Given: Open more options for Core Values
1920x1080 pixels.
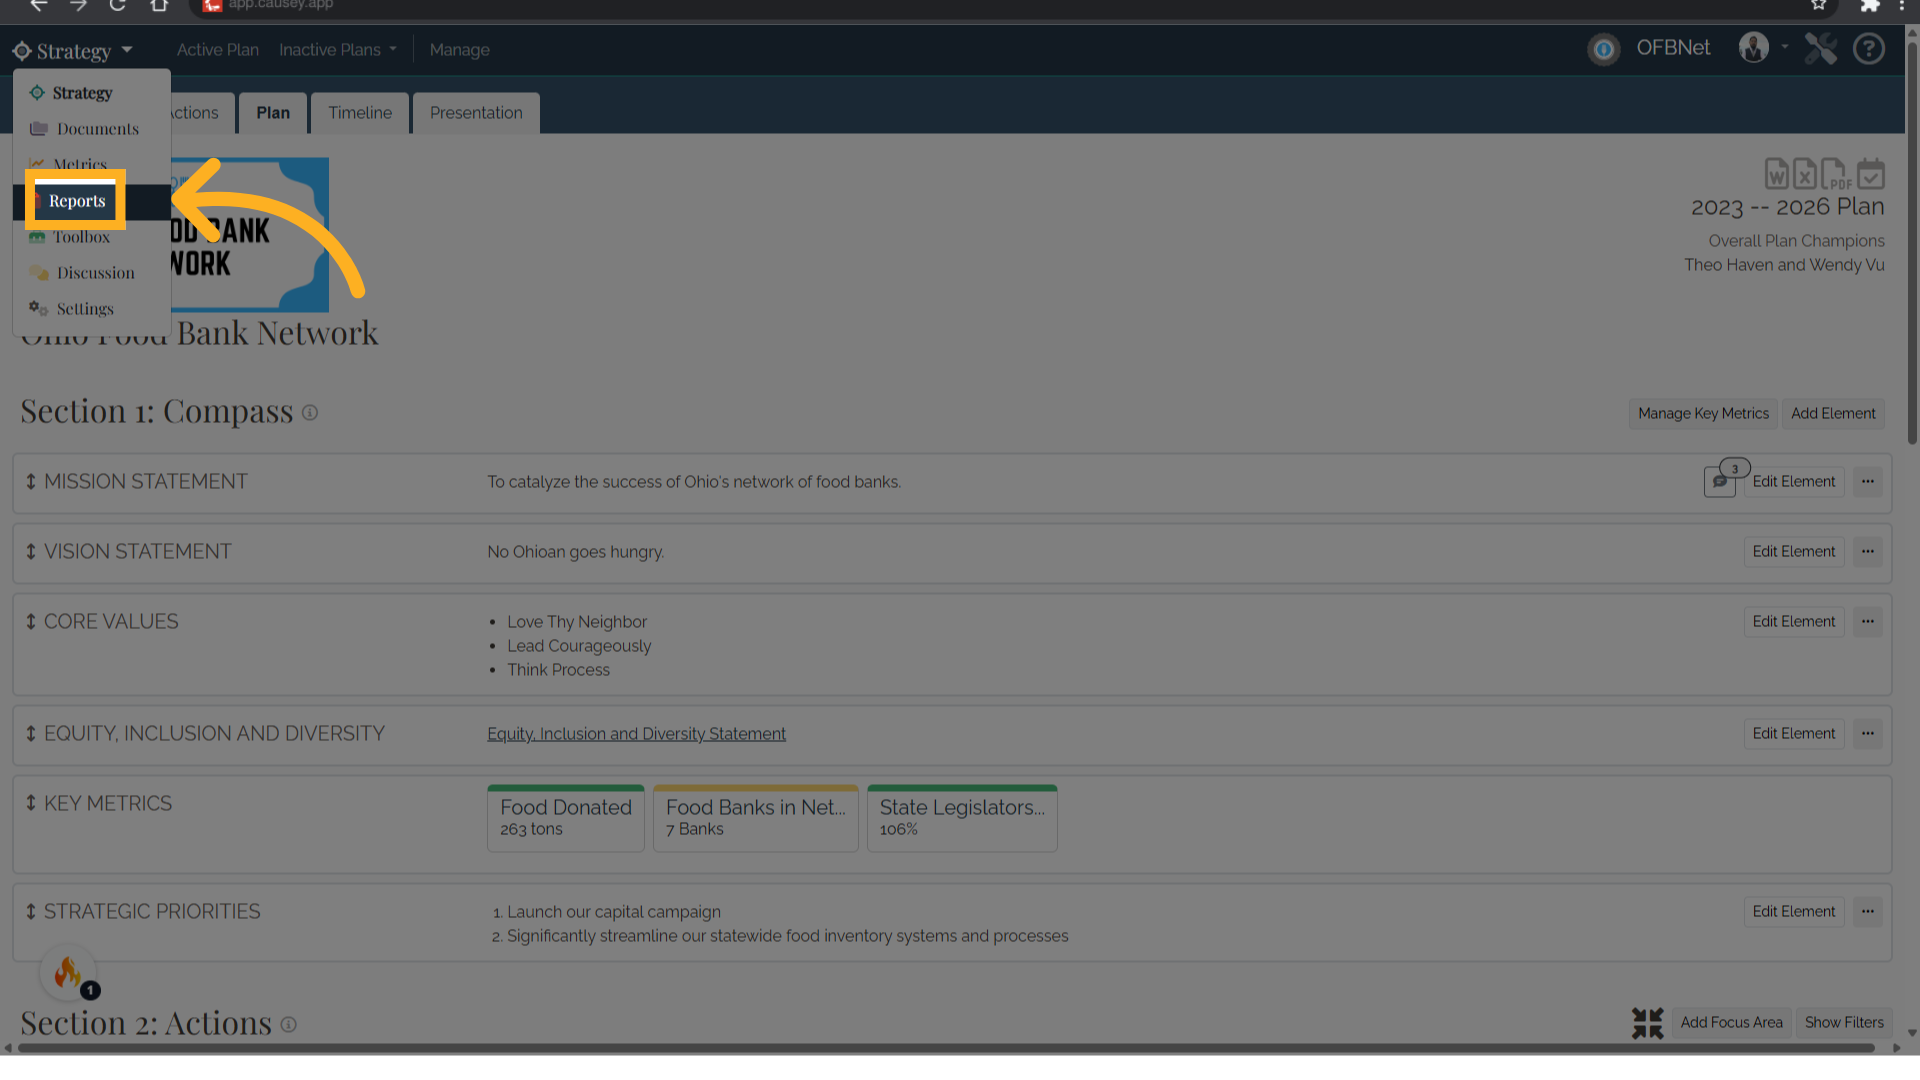Looking at the screenshot, I should click(x=1868, y=622).
